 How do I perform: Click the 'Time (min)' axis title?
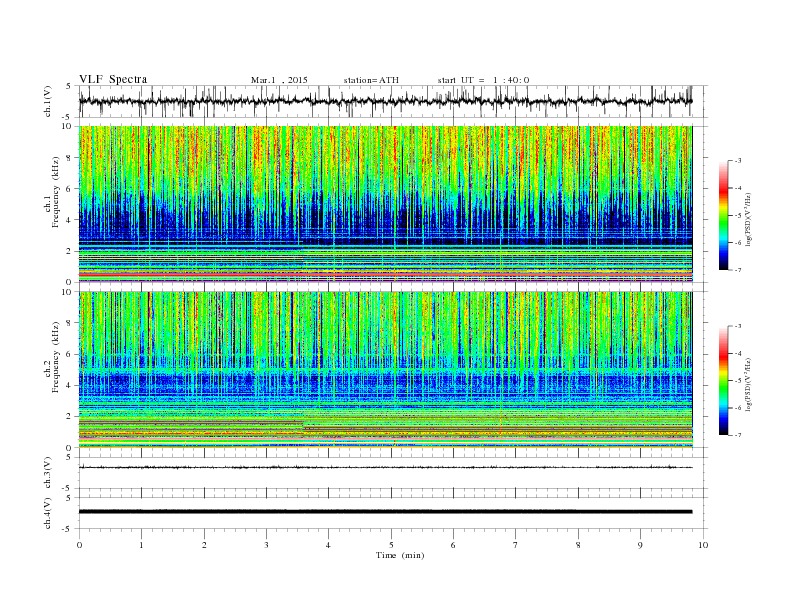[400, 555]
